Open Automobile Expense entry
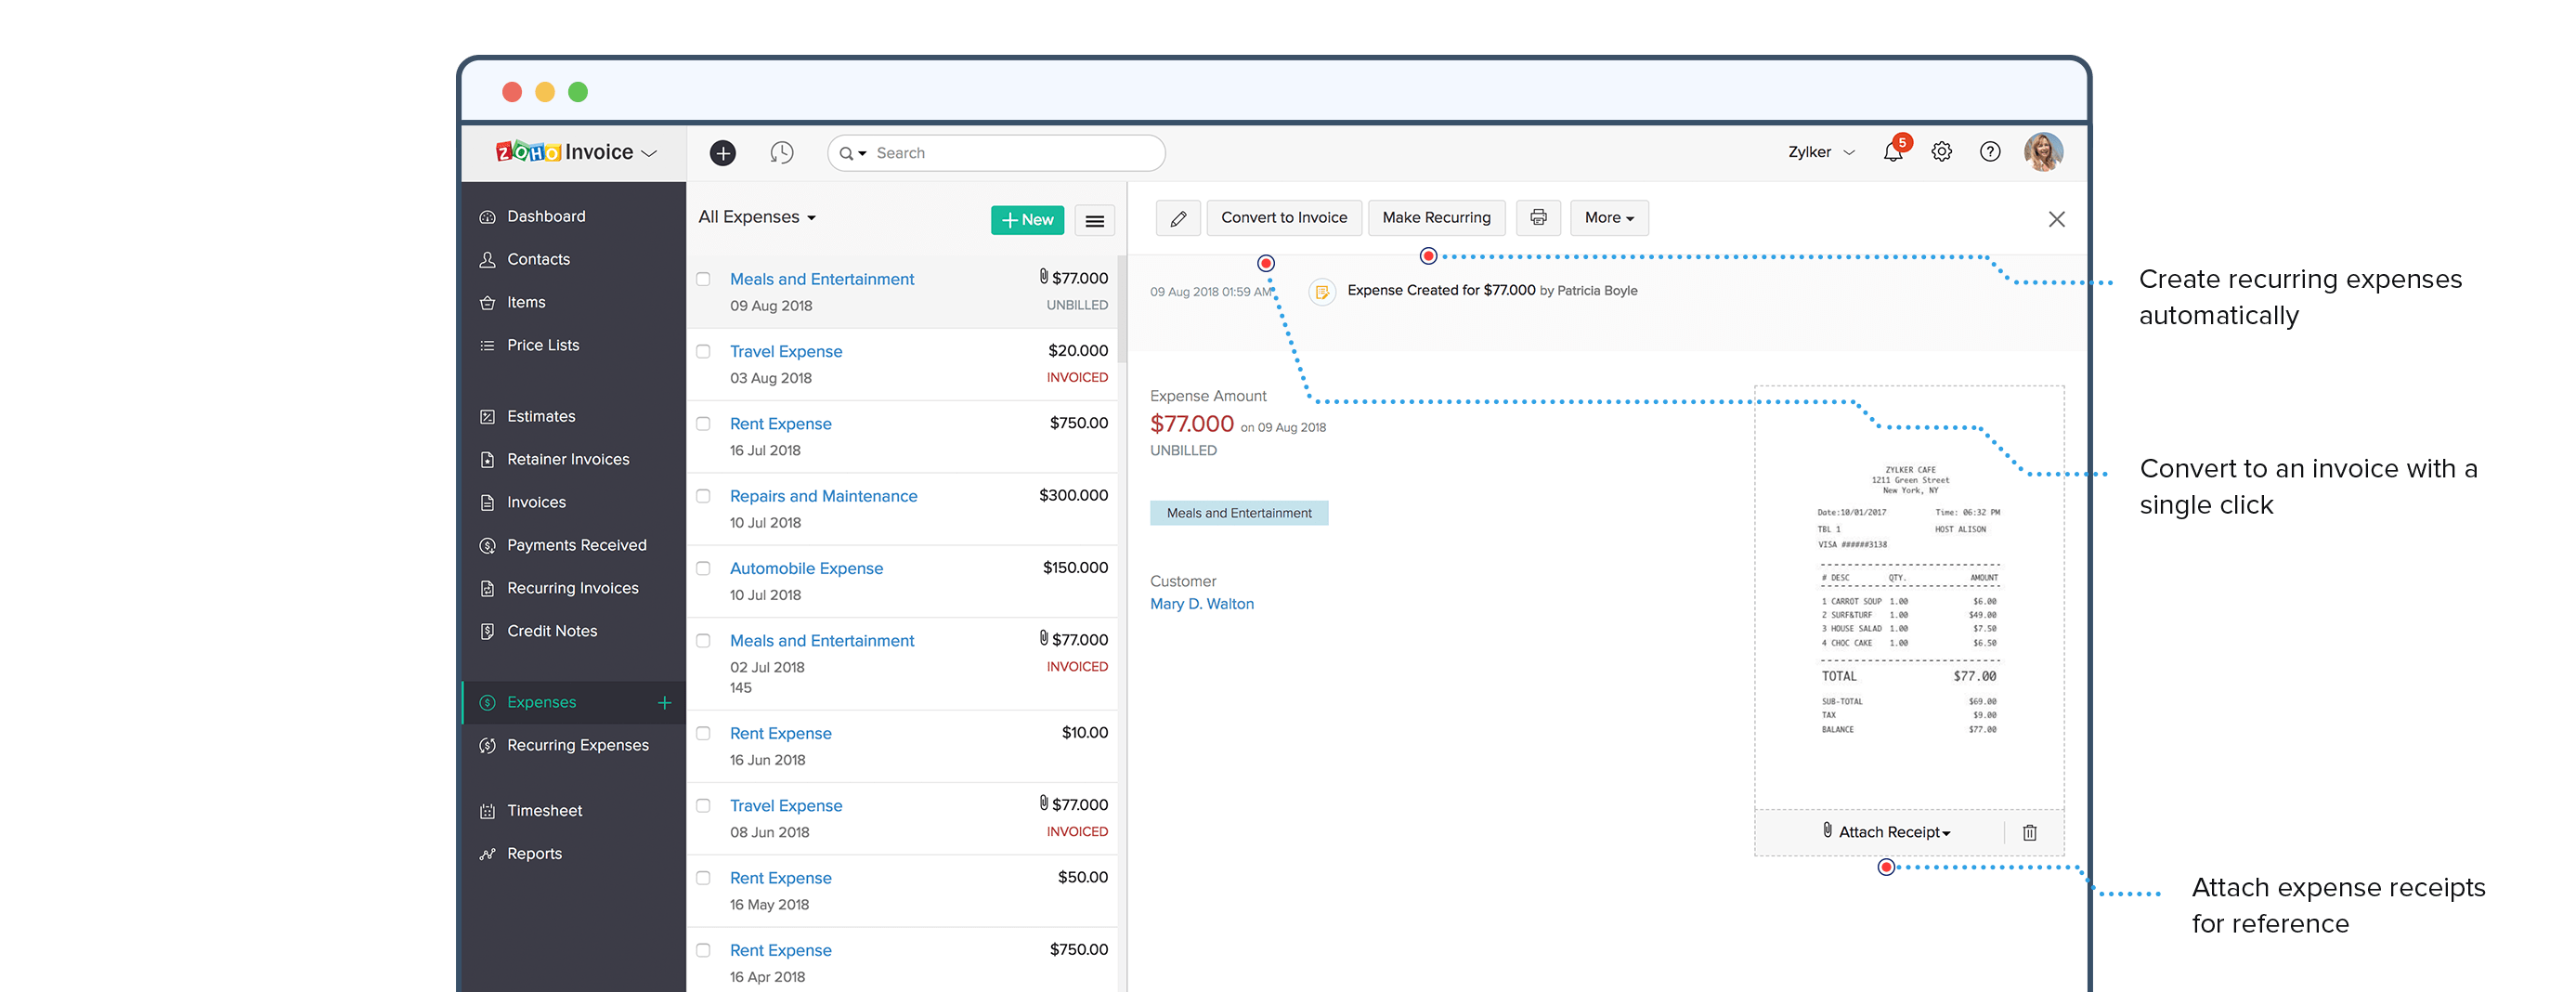 [x=806, y=569]
